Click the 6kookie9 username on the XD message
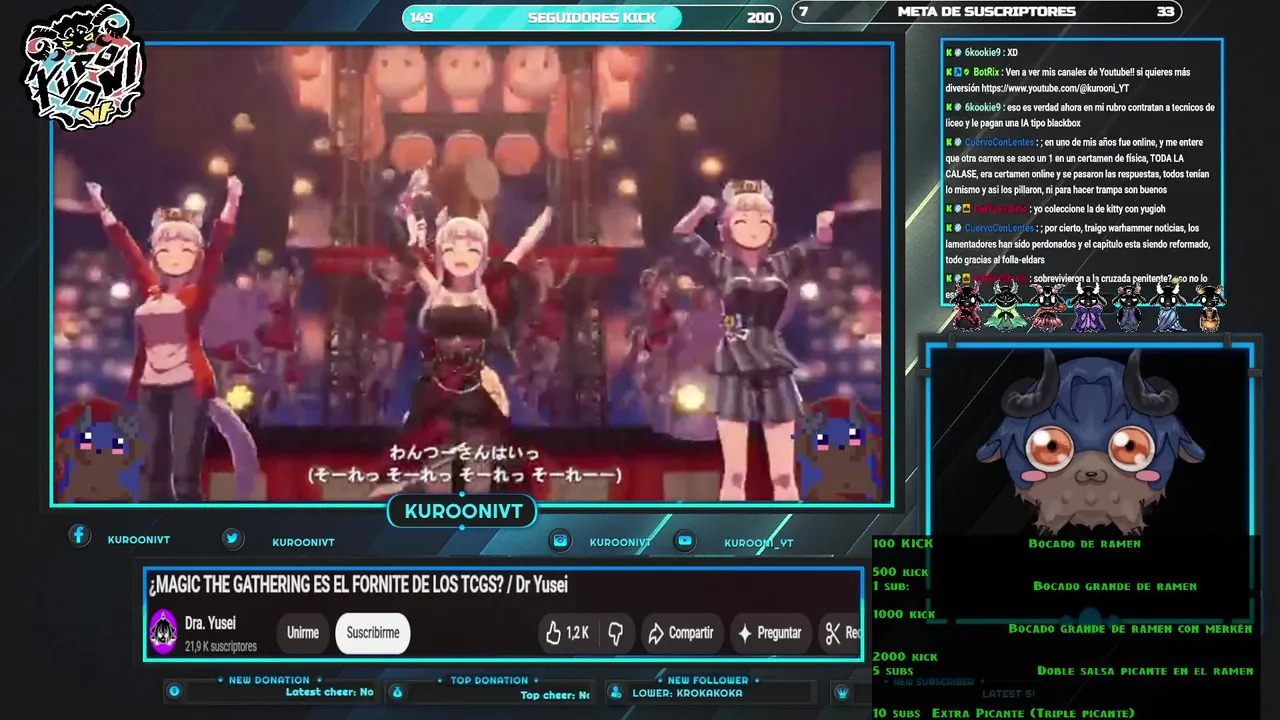 click(983, 52)
